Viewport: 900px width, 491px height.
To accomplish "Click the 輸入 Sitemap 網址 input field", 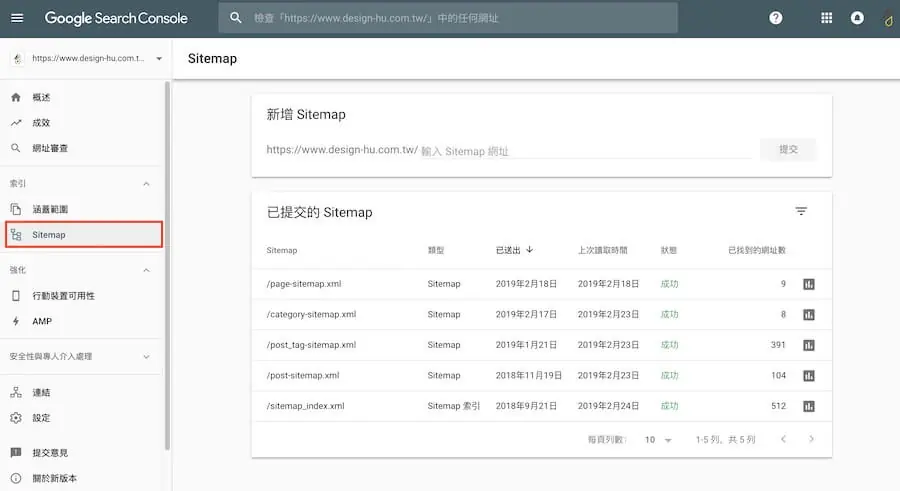I will pos(585,150).
